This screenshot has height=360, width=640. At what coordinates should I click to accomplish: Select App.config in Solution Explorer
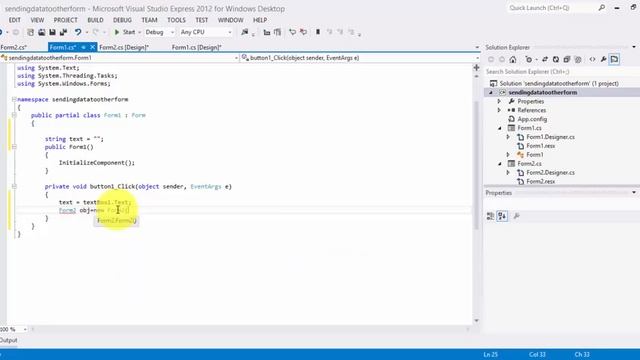[x=532, y=119]
